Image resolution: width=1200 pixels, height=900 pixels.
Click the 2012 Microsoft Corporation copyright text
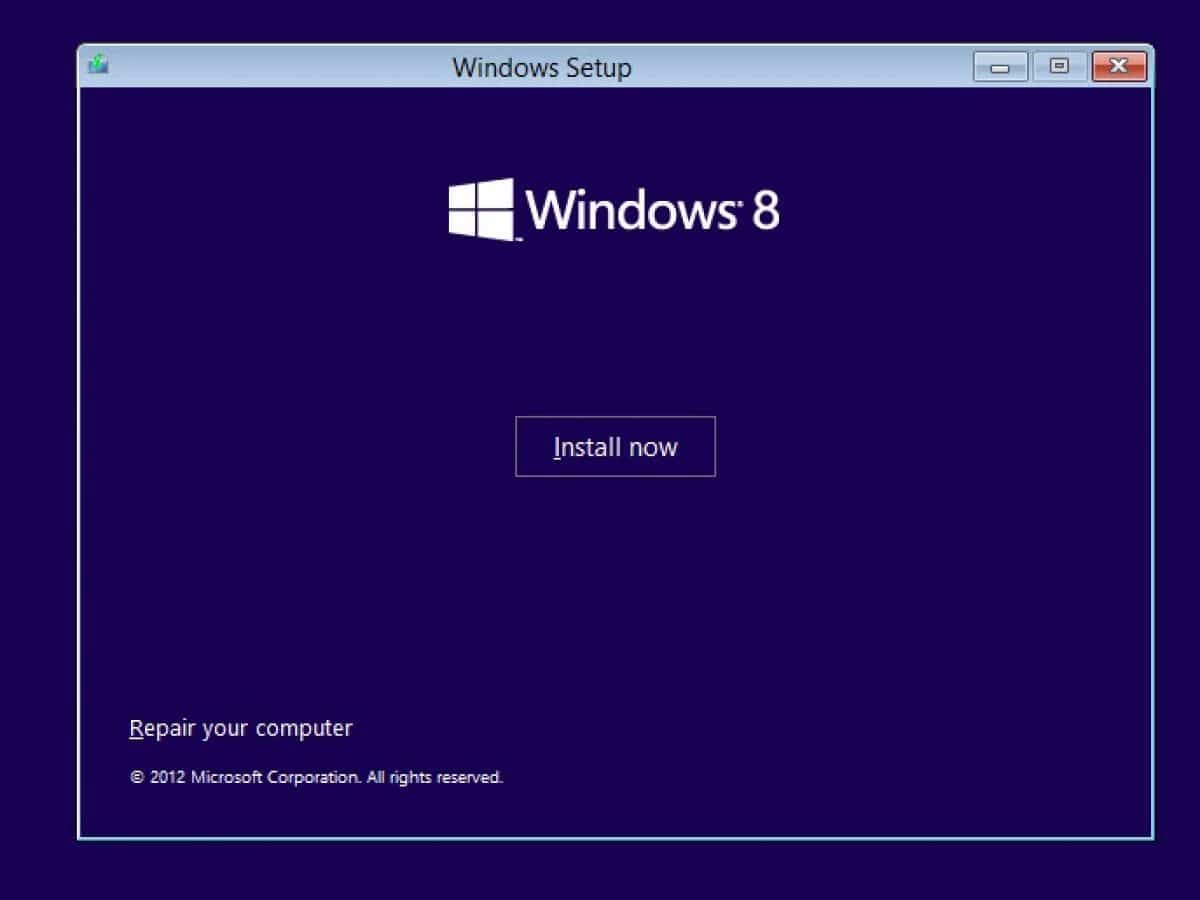316,777
